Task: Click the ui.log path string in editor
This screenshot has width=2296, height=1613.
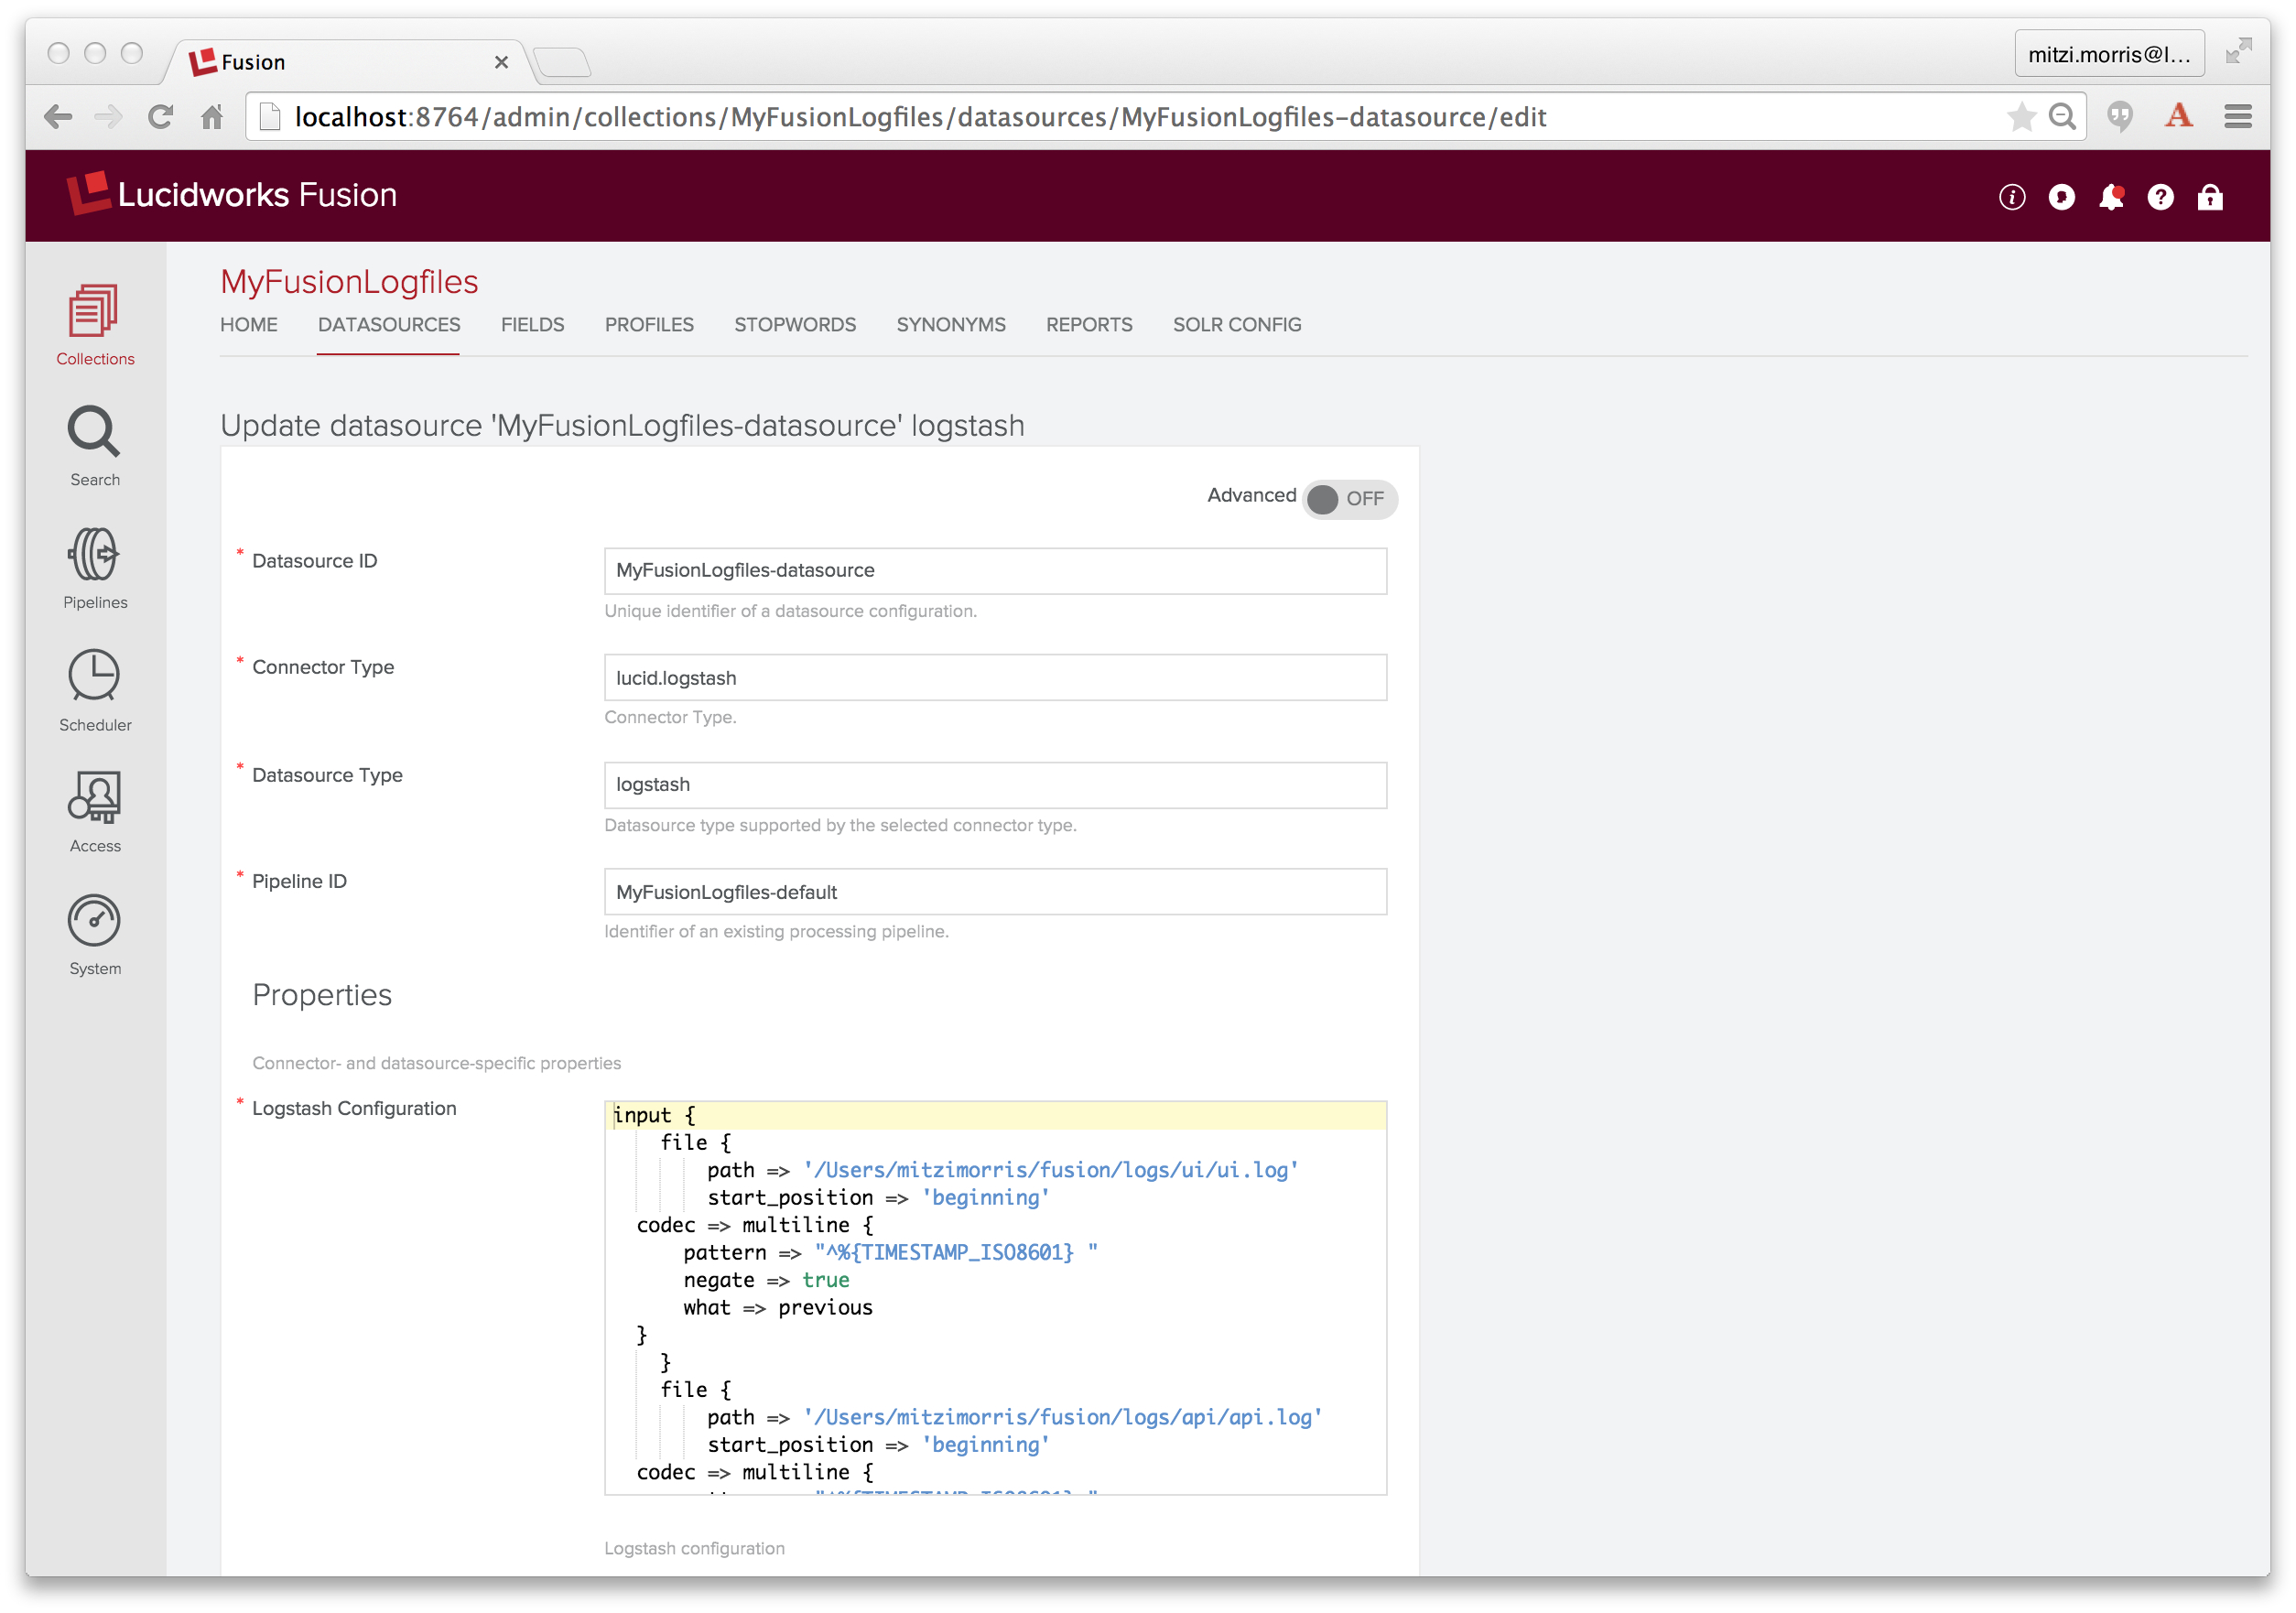Action: click(x=1051, y=1170)
